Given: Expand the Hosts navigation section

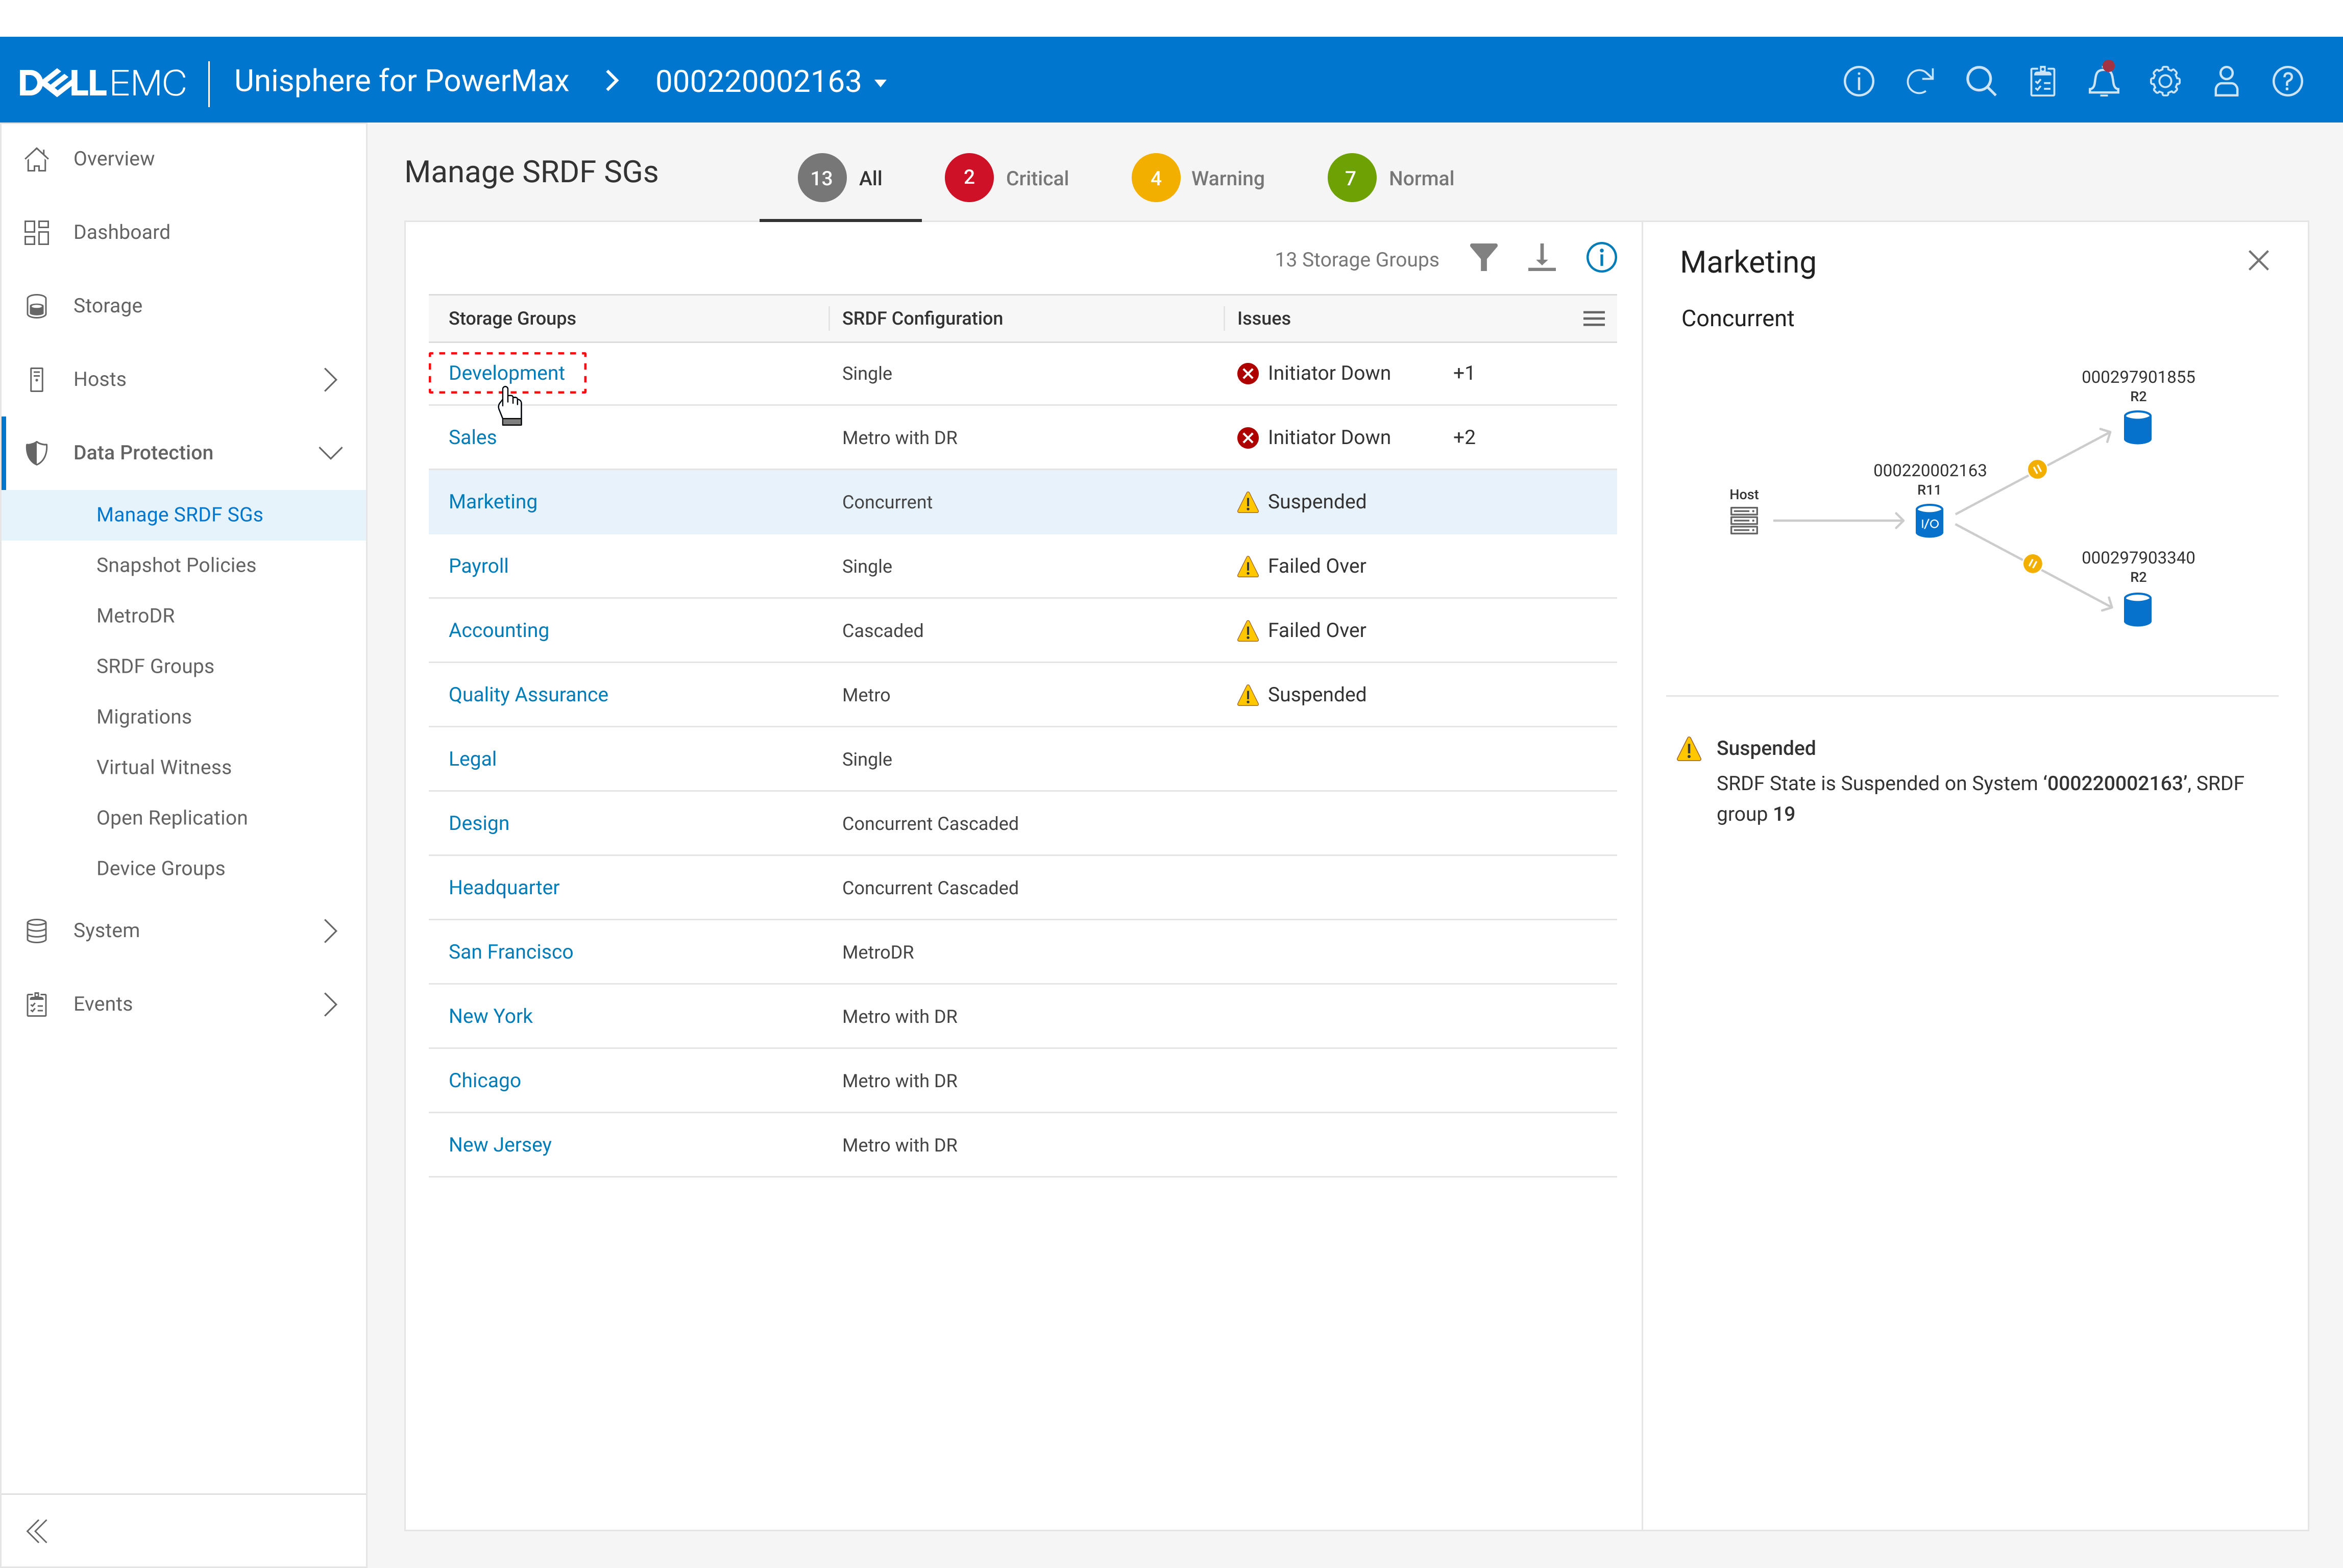Looking at the screenshot, I should coord(330,379).
